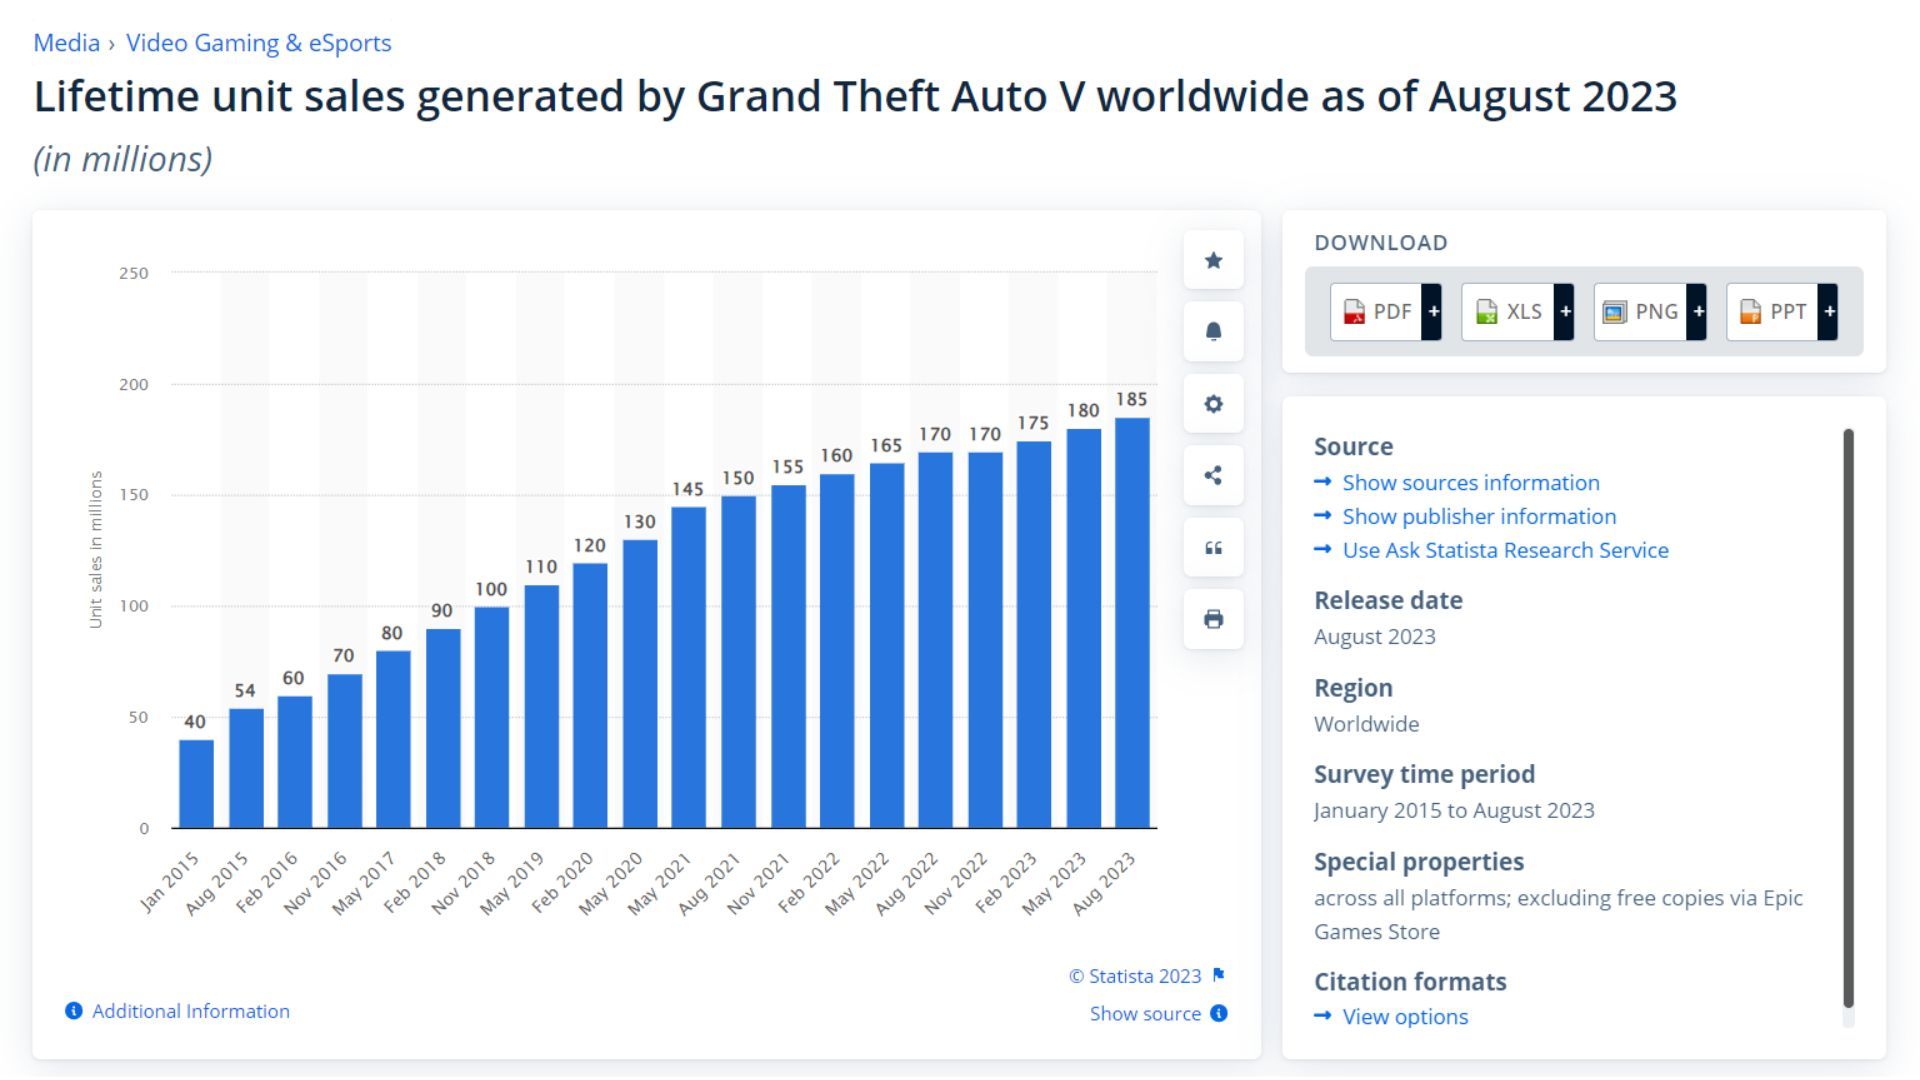The width and height of the screenshot is (1920, 1080).
Task: Select the May 2020 bar valued 130
Action: point(640,684)
